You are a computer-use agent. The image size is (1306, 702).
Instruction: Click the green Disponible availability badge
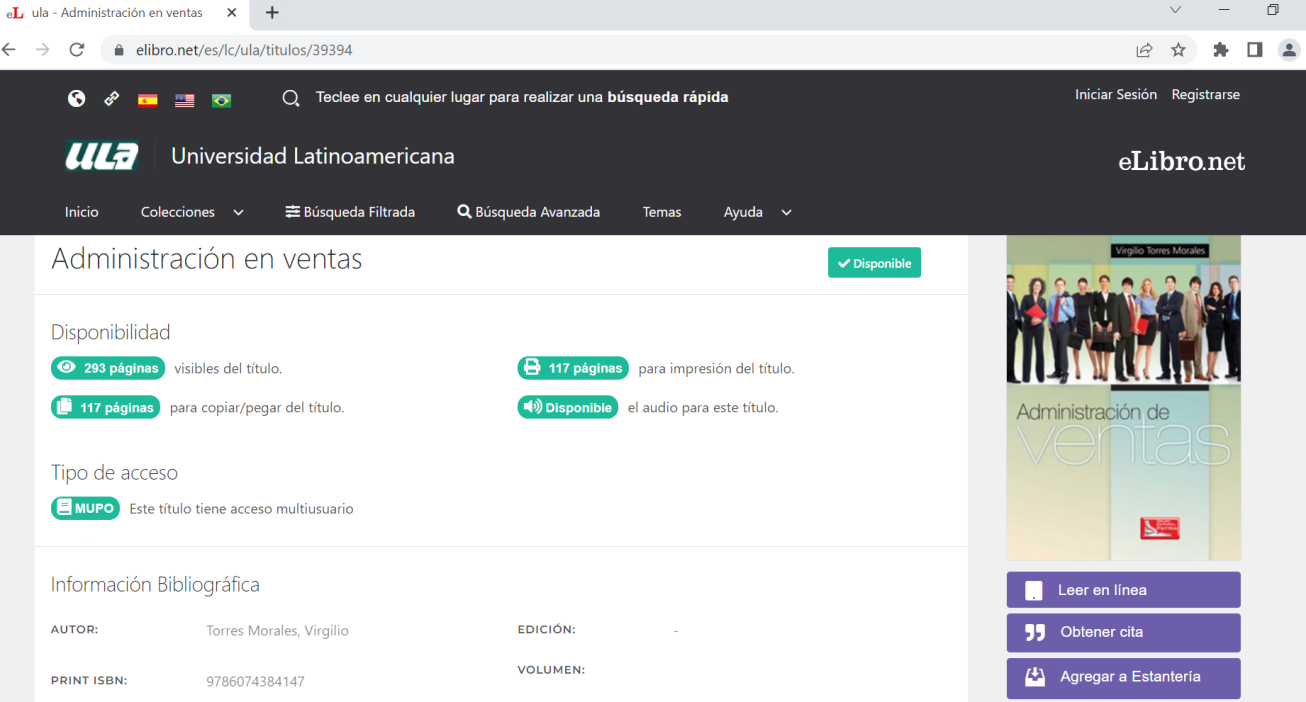(874, 262)
